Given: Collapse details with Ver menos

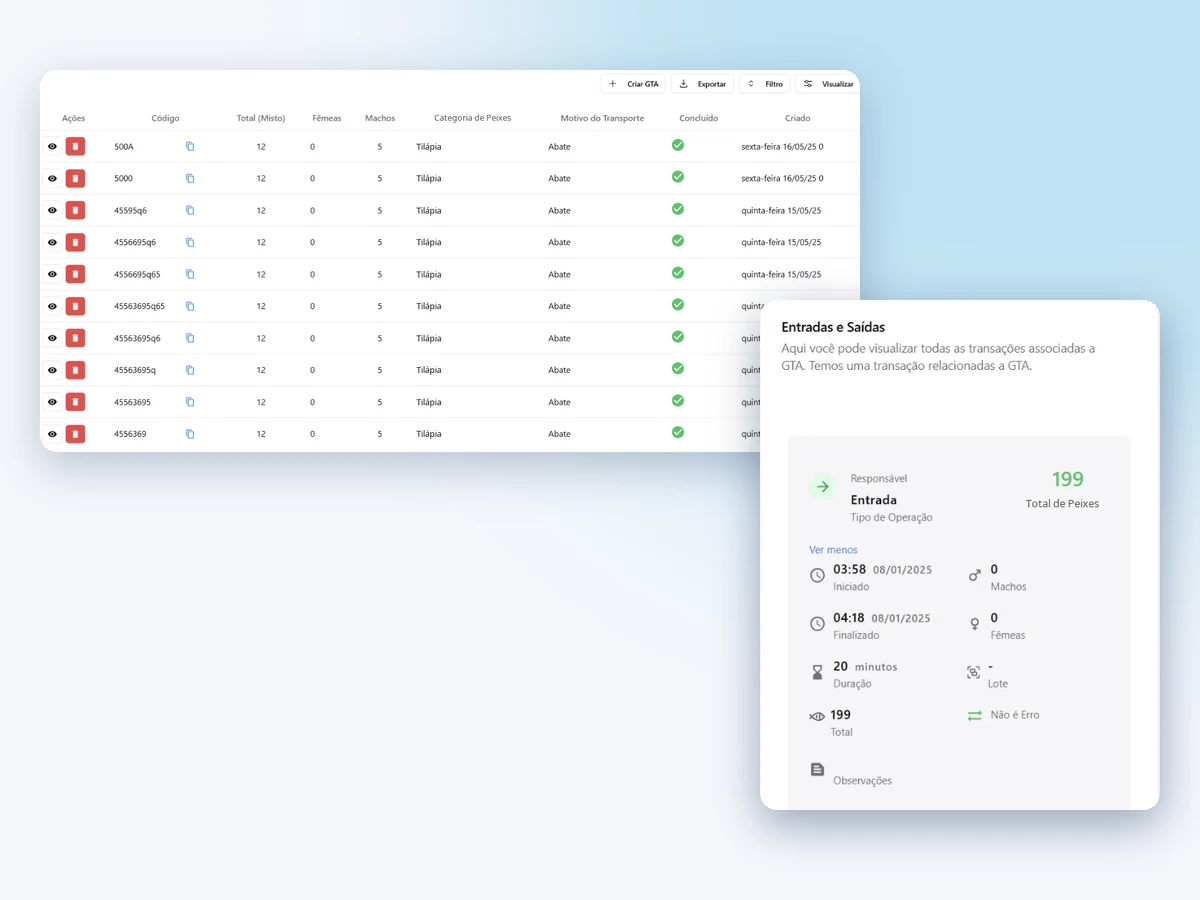Looking at the screenshot, I should (833, 550).
